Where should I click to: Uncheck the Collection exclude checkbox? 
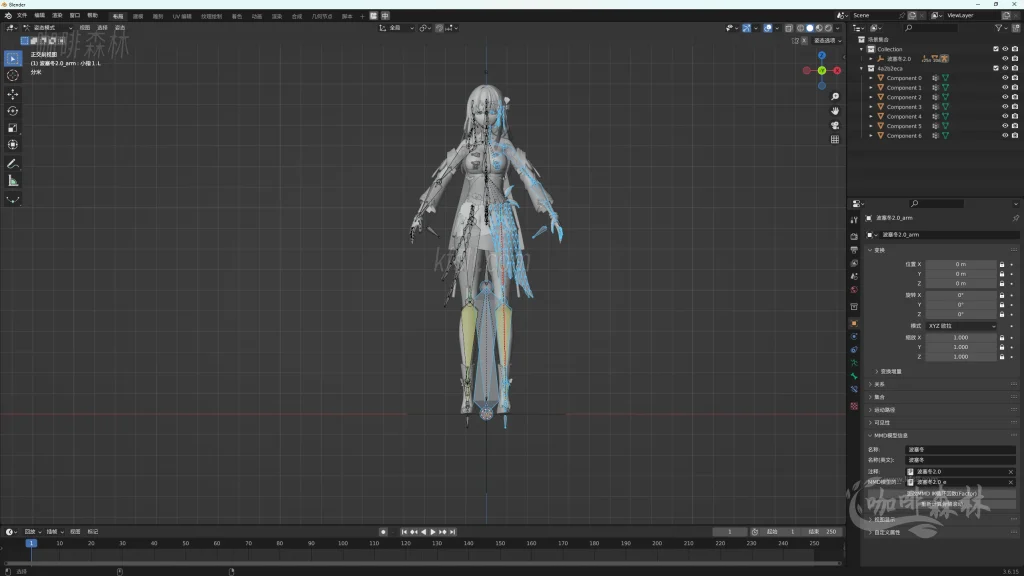click(x=996, y=49)
